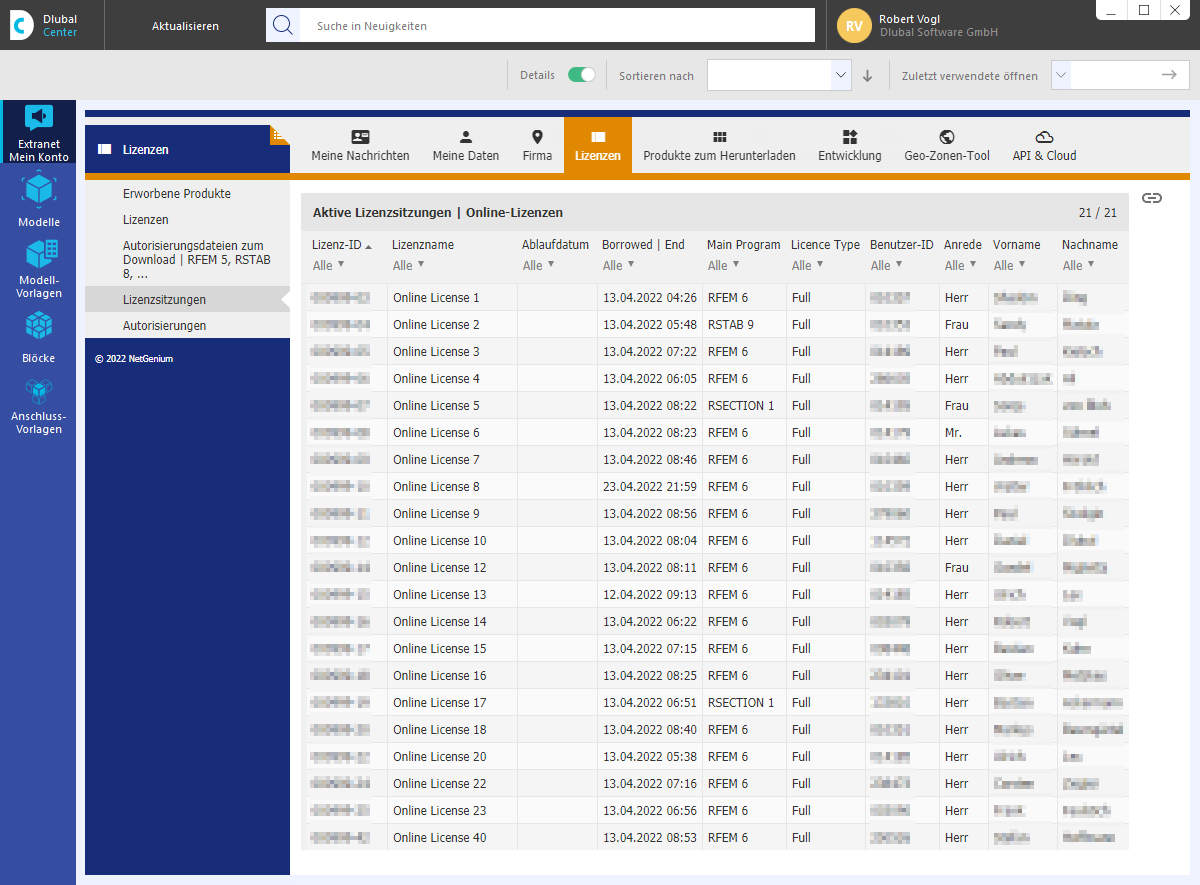Toggle the Details switch
Viewport: 1200px width, 885px height.
(x=581, y=75)
